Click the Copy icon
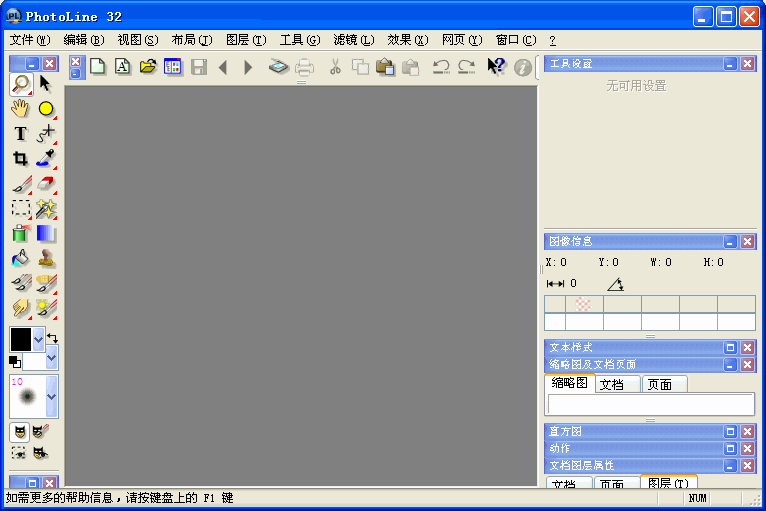Image resolution: width=766 pixels, height=511 pixels. (361, 67)
